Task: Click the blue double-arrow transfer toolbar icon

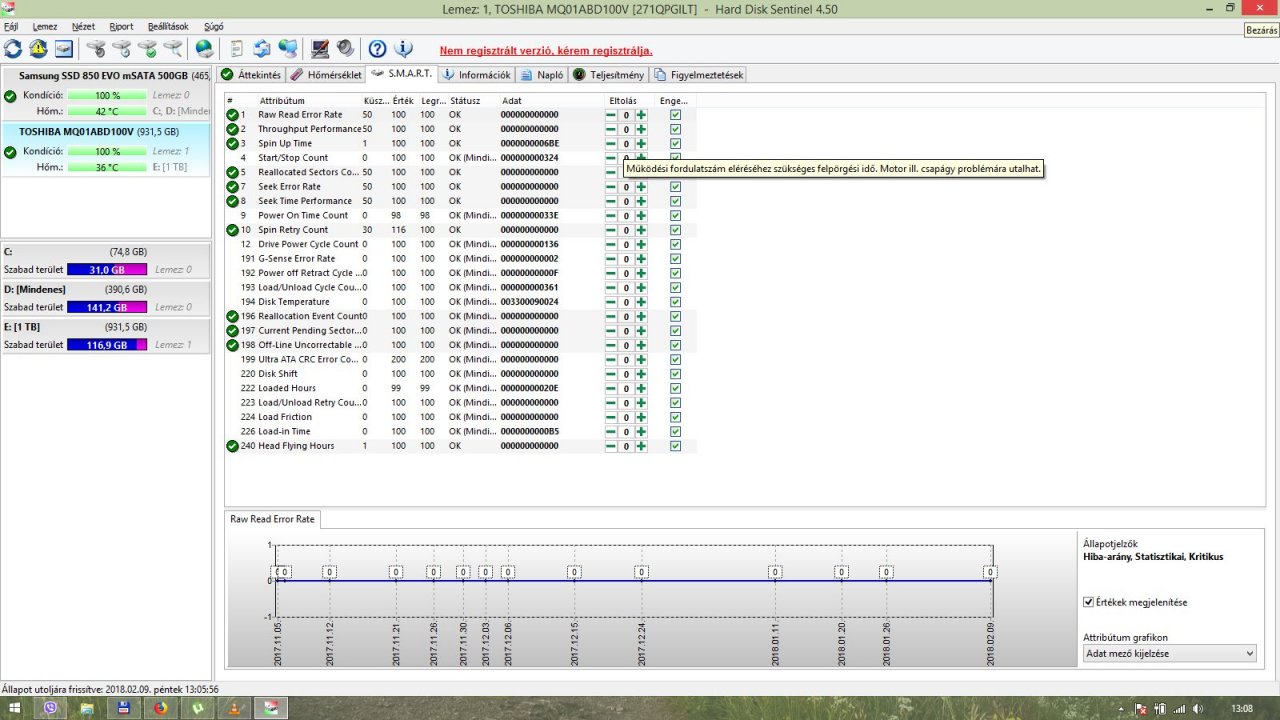Action: 262,48
